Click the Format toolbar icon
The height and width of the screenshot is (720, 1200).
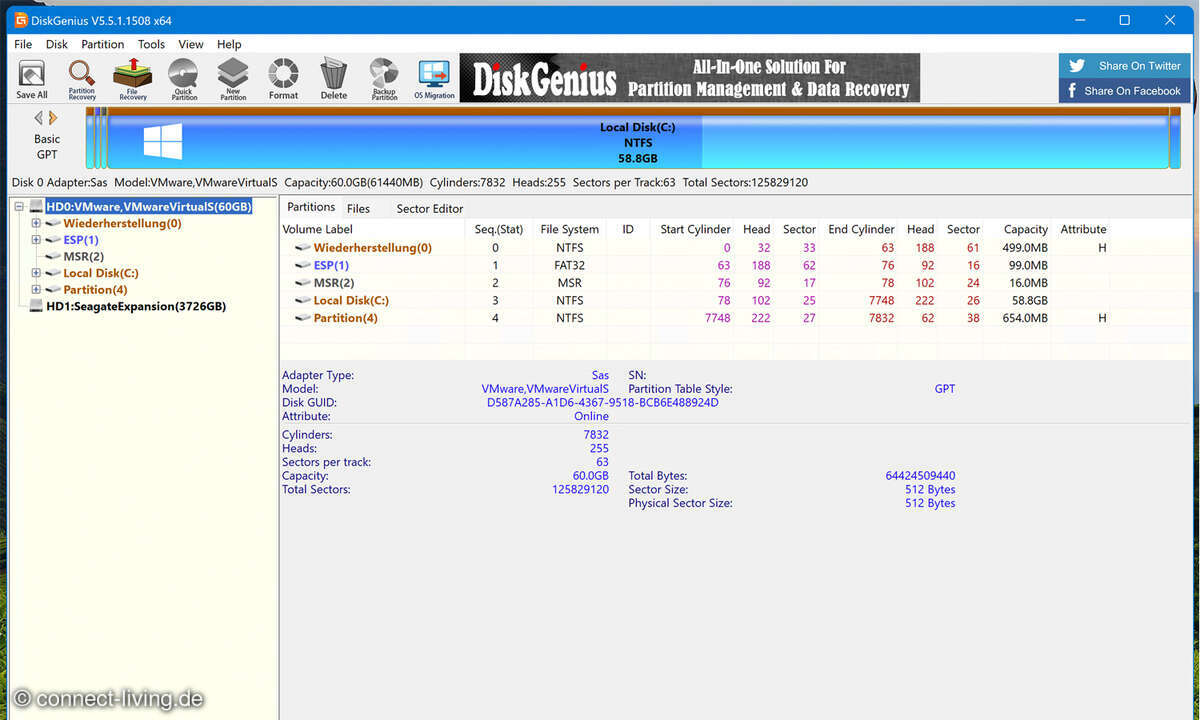pos(283,79)
